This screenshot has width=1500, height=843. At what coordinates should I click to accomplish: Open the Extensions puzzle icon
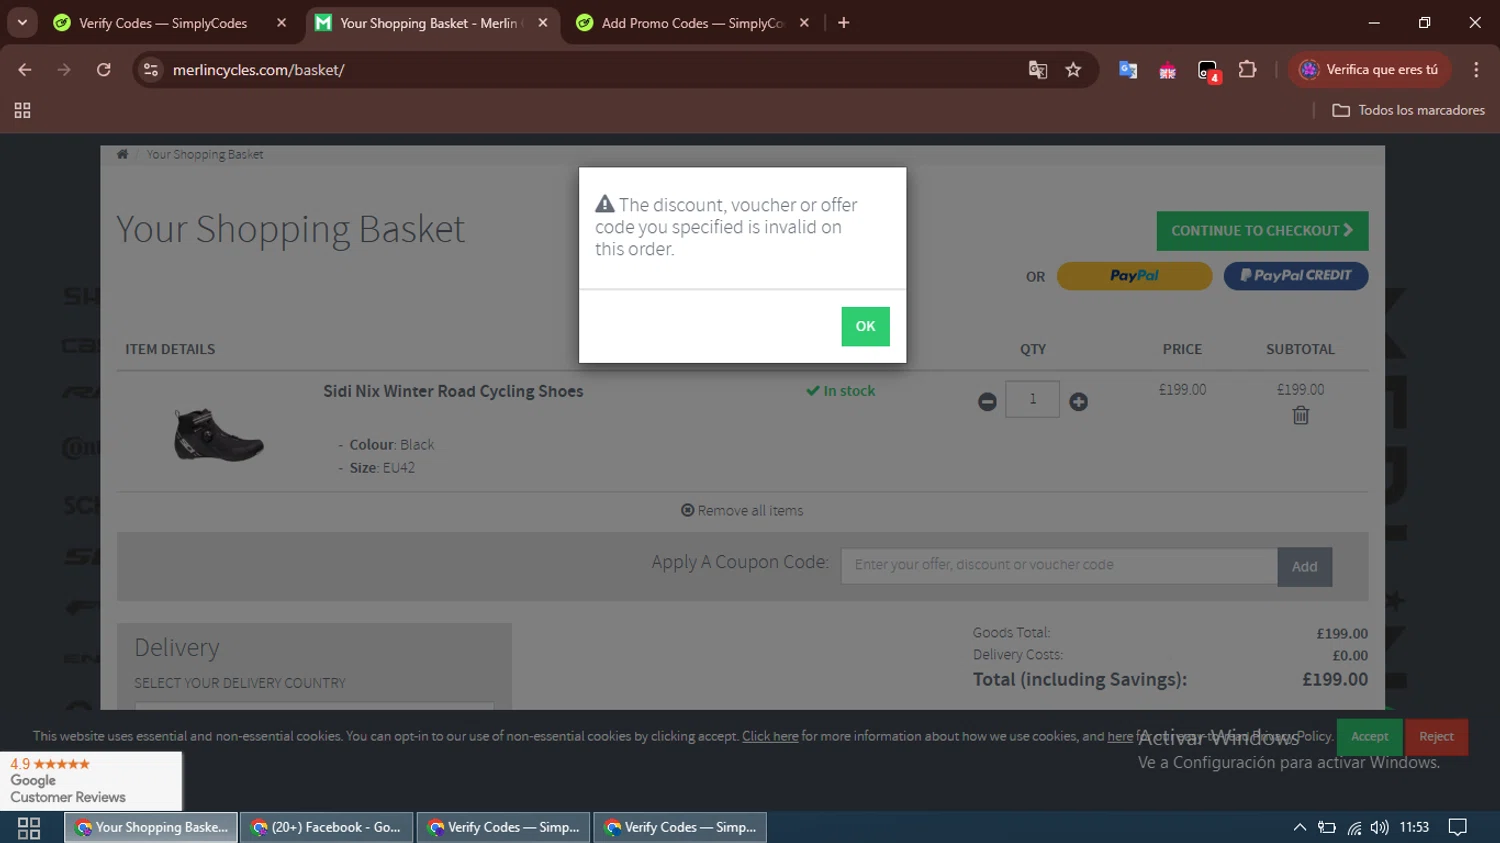click(x=1247, y=70)
